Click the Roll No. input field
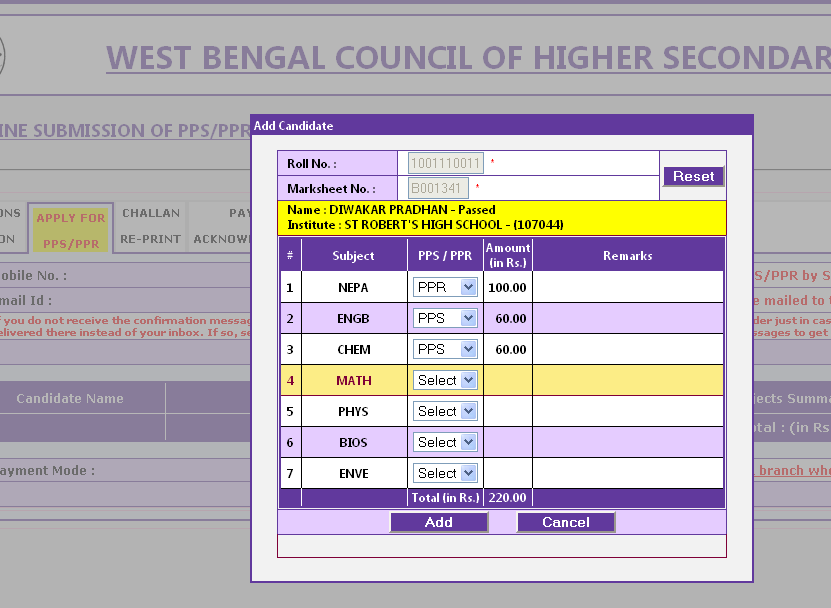 [446, 163]
